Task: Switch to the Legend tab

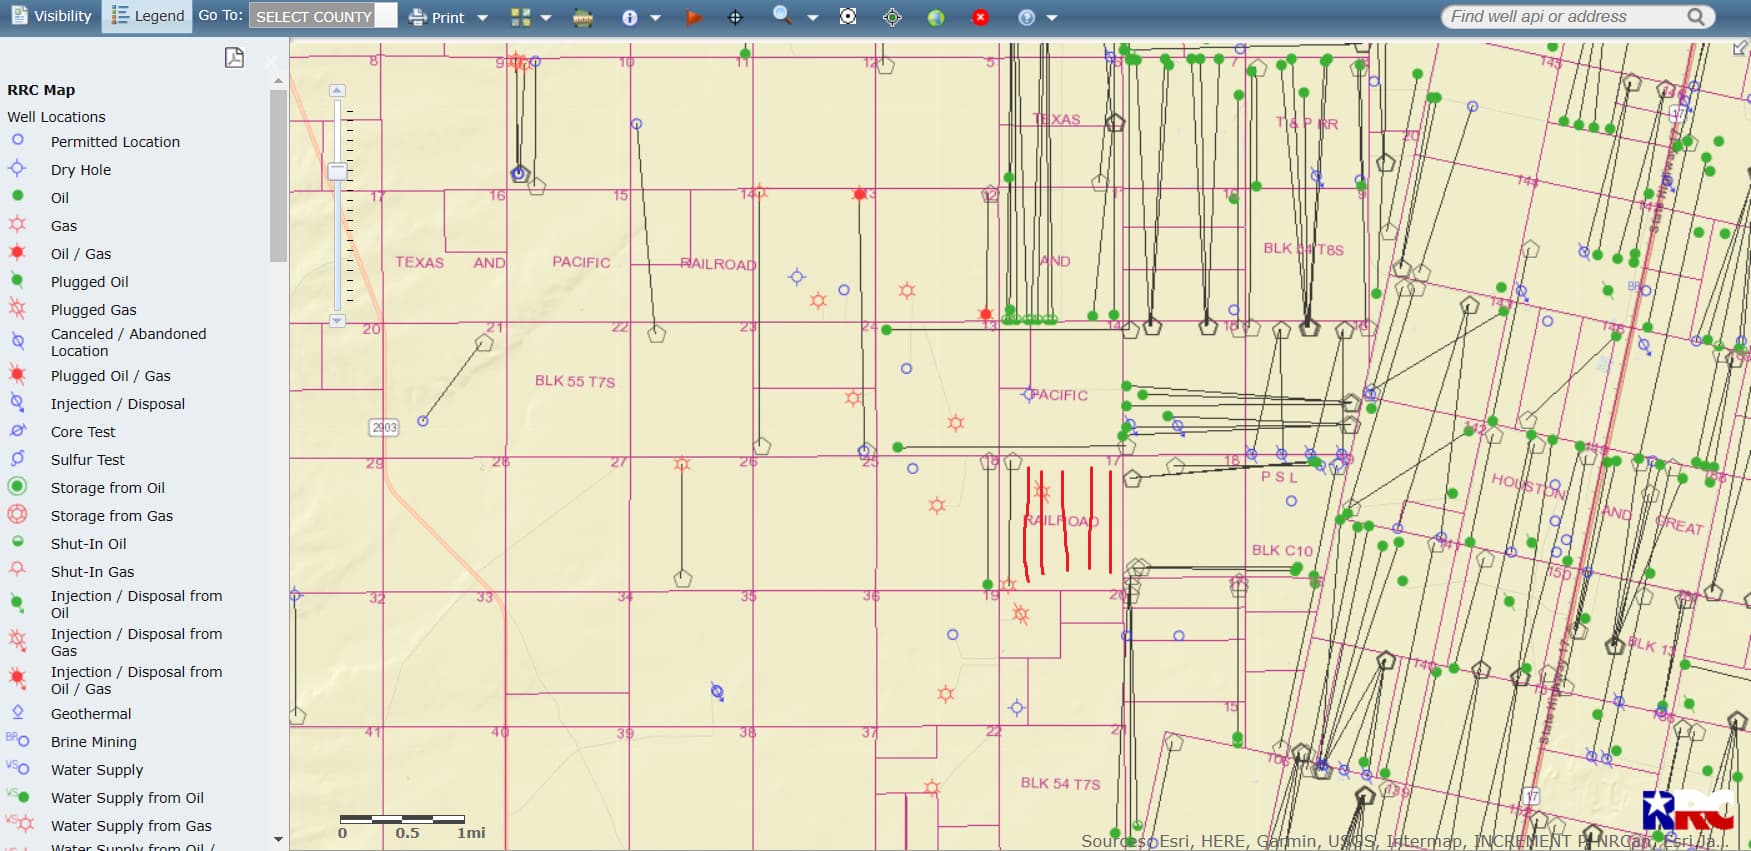Action: coord(147,16)
